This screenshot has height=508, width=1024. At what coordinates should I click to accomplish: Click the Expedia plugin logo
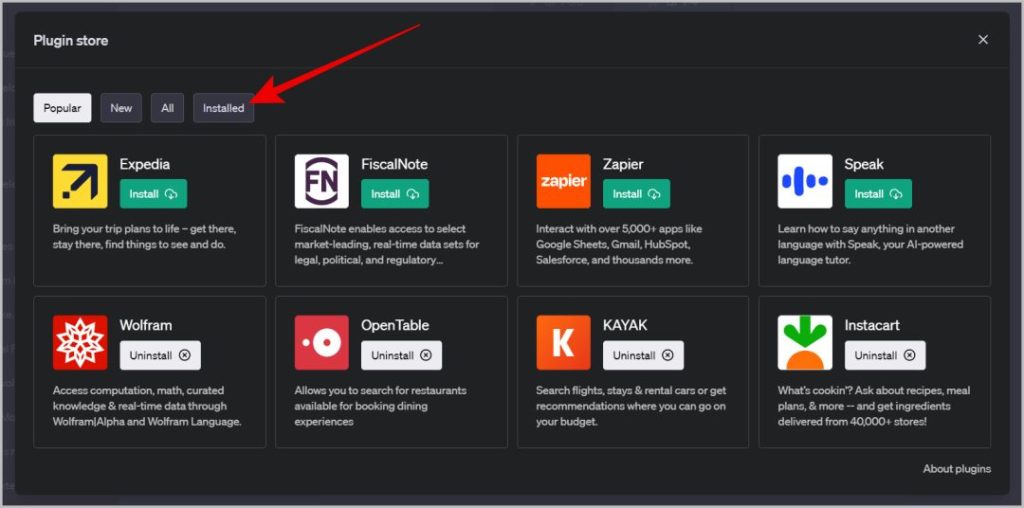pyautogui.click(x=80, y=182)
